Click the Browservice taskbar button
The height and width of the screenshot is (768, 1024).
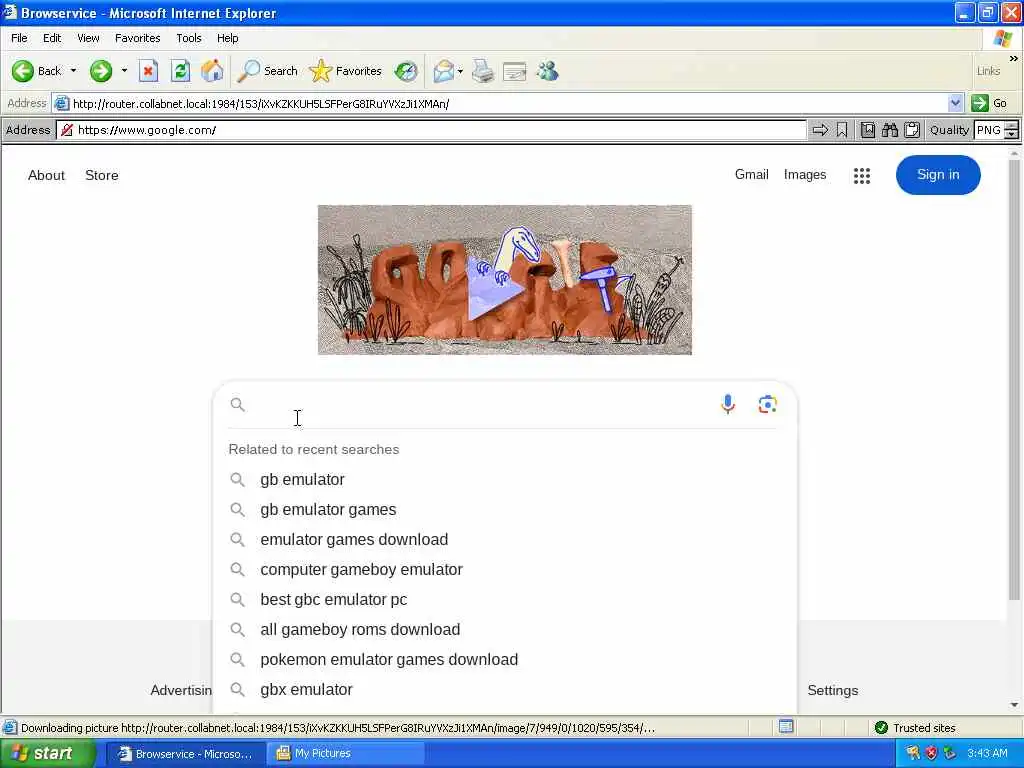tap(185, 754)
